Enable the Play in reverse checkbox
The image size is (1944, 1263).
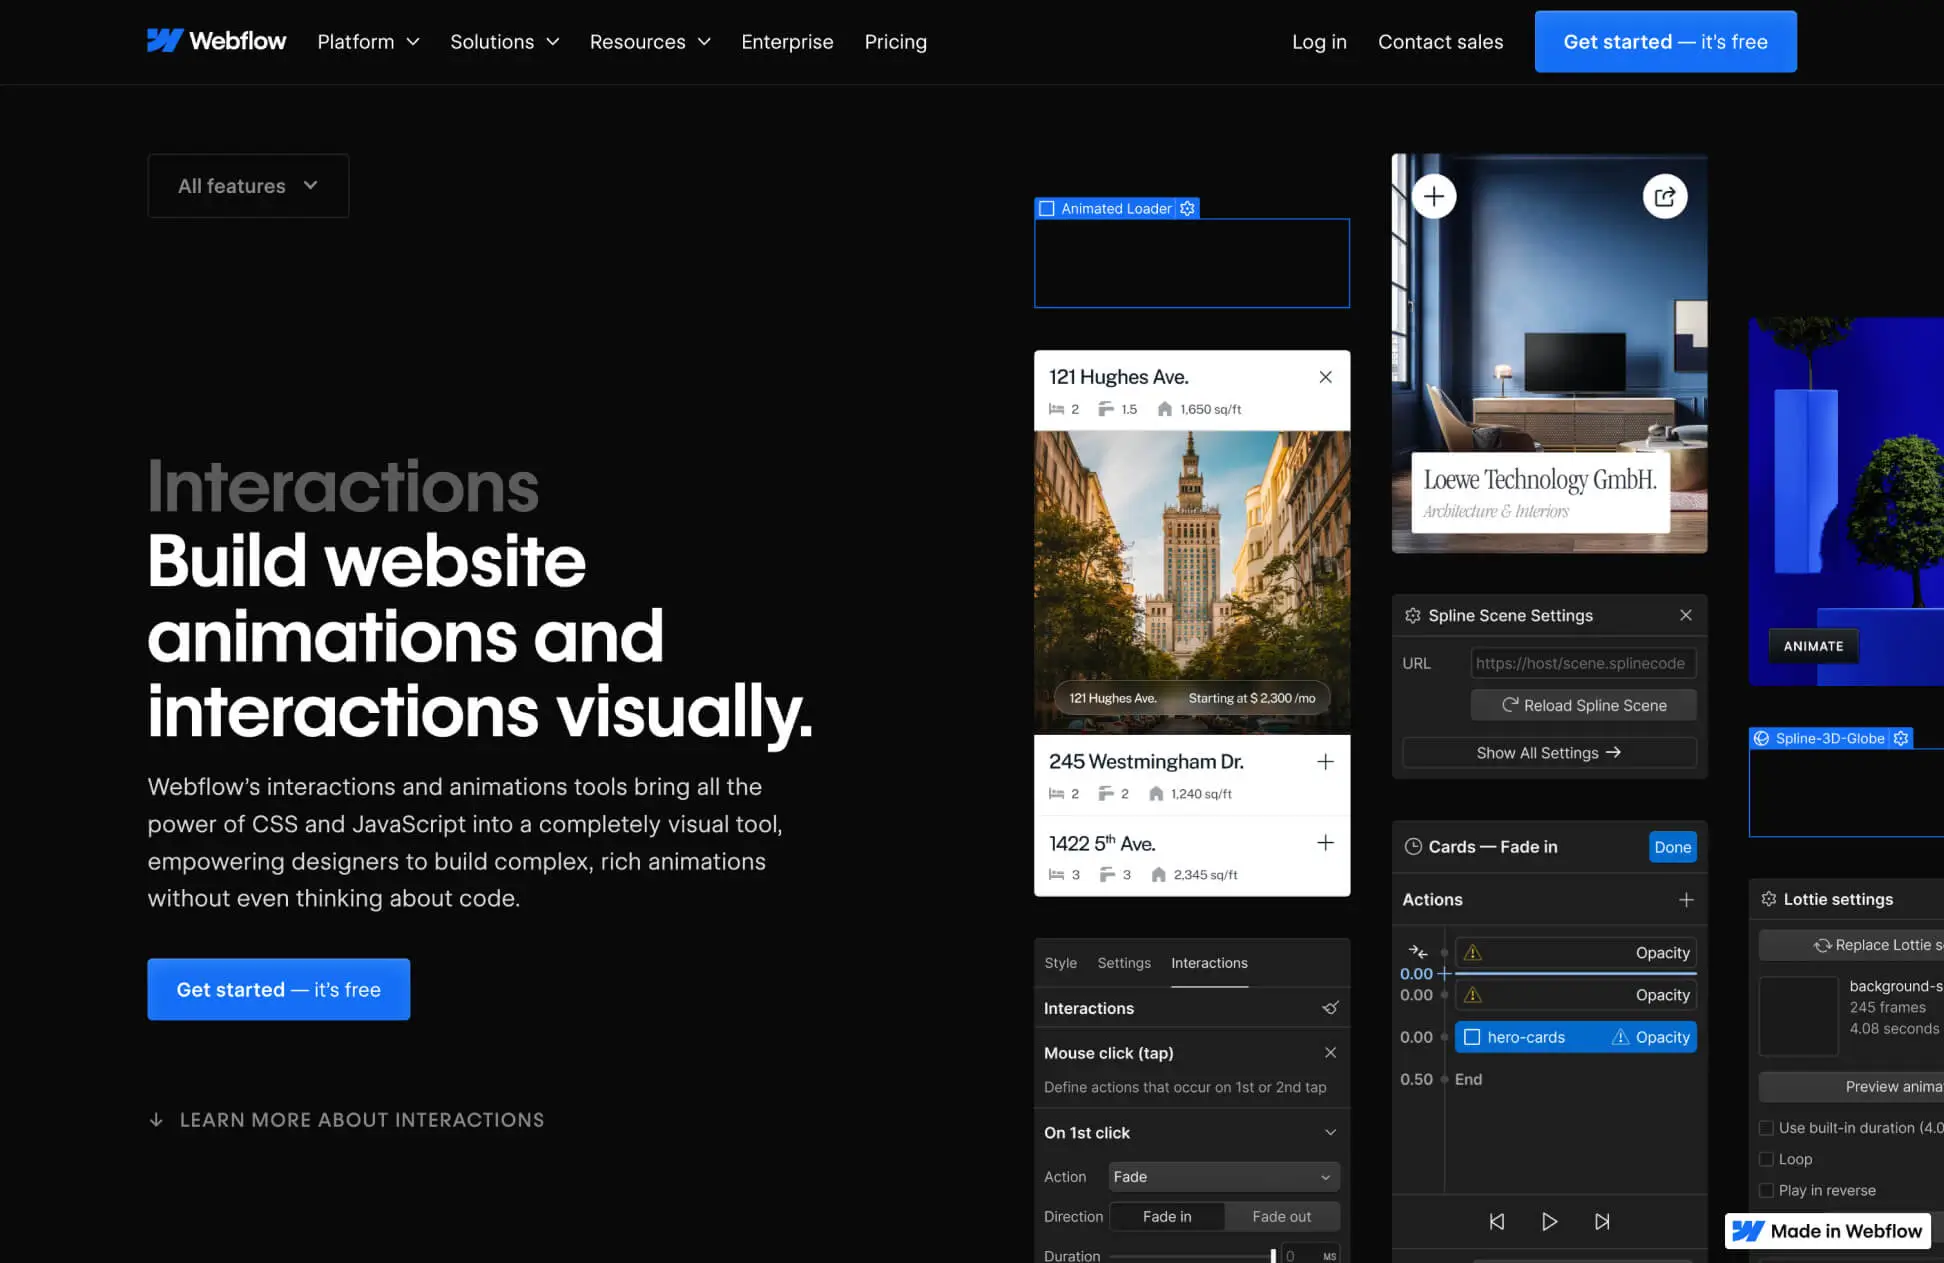point(1766,1190)
